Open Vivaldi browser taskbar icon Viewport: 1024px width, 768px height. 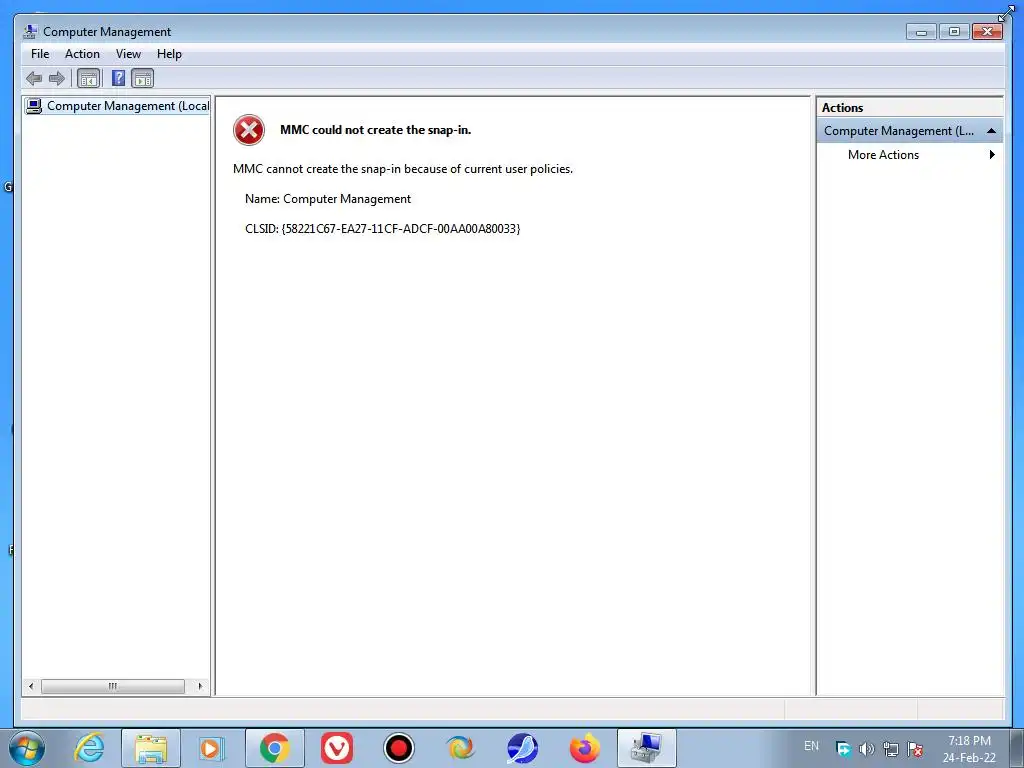337,748
